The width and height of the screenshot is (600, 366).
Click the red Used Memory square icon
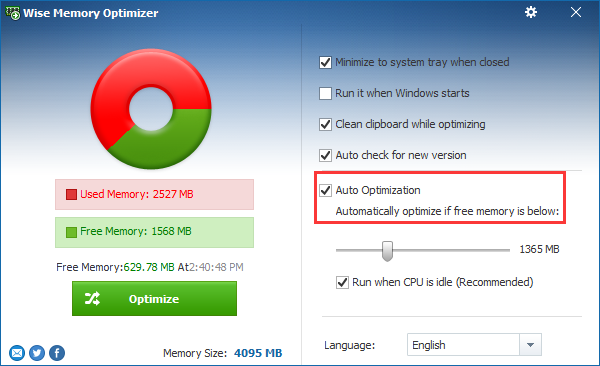point(71,194)
